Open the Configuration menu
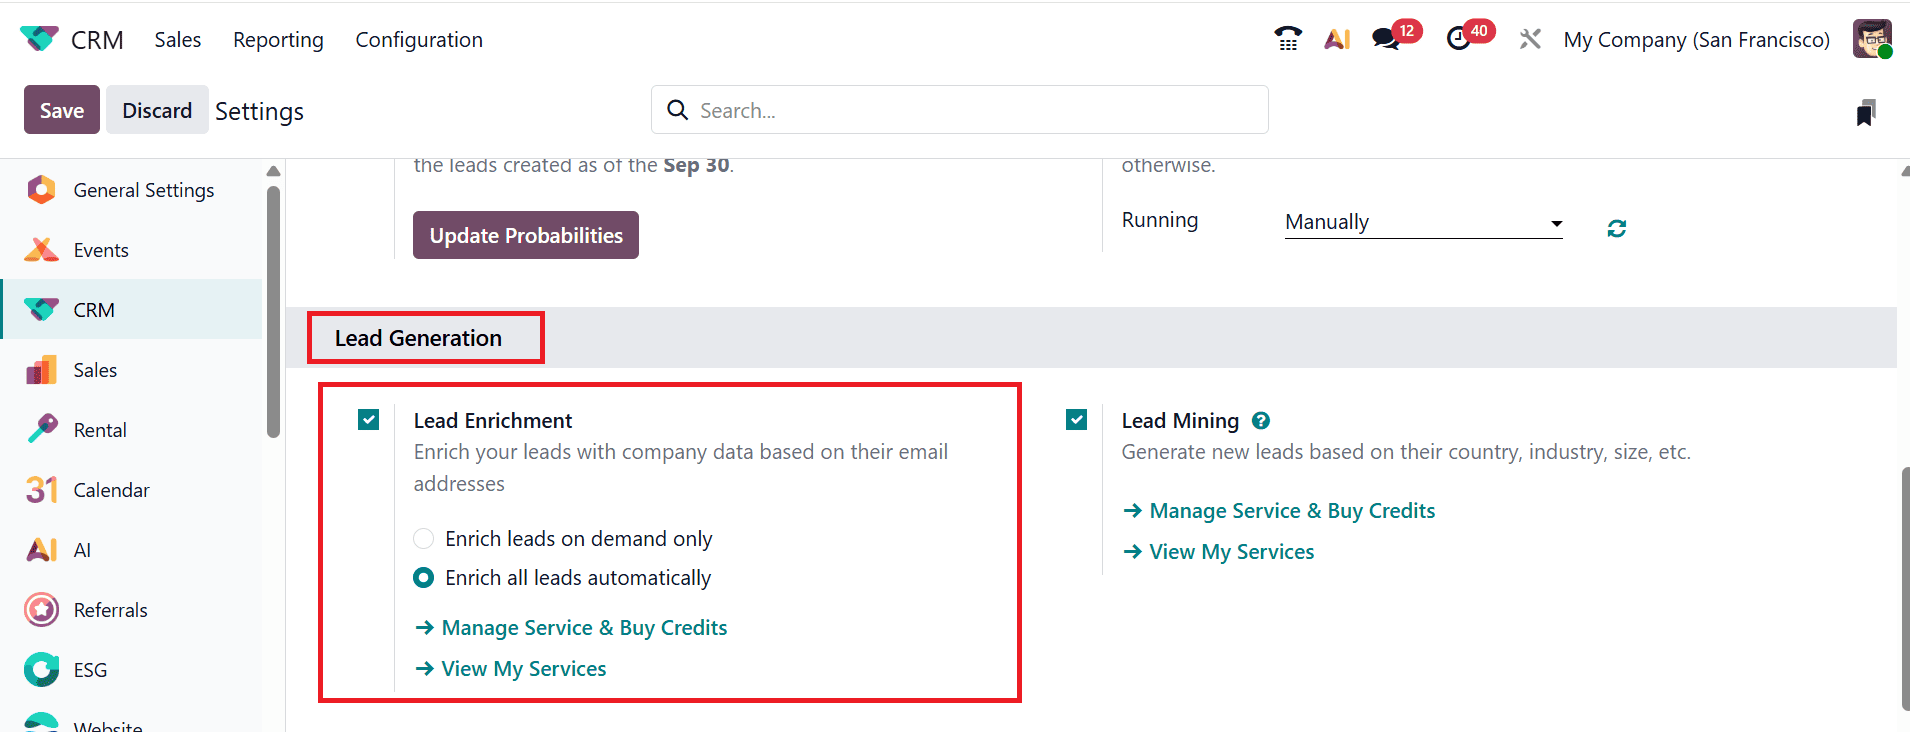The height and width of the screenshot is (732, 1910). (418, 40)
